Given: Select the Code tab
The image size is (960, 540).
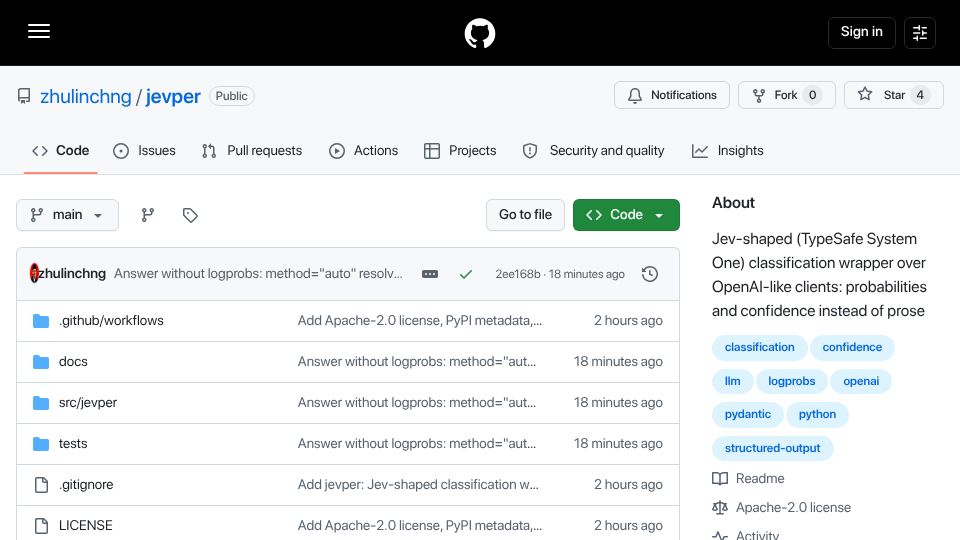Looking at the screenshot, I should (x=61, y=151).
